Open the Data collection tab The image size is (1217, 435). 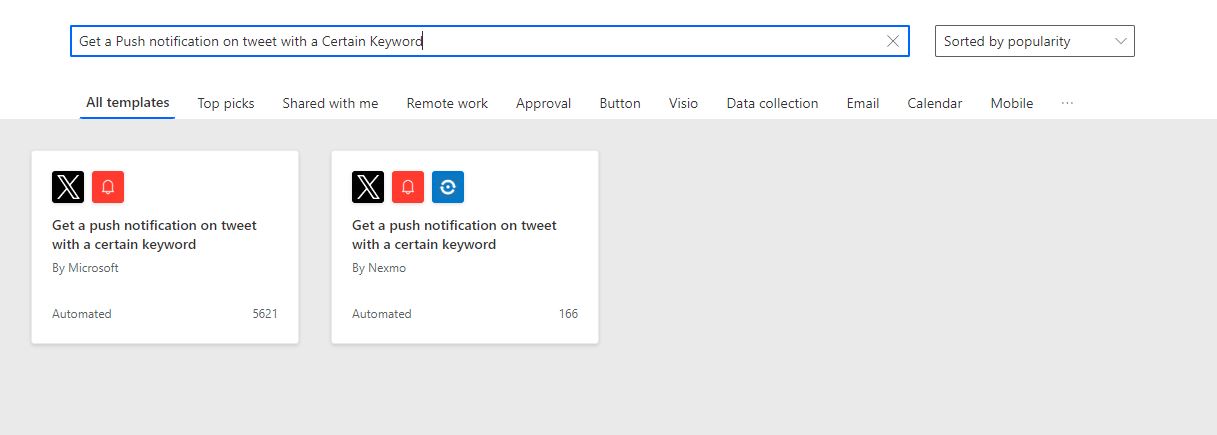coord(772,103)
